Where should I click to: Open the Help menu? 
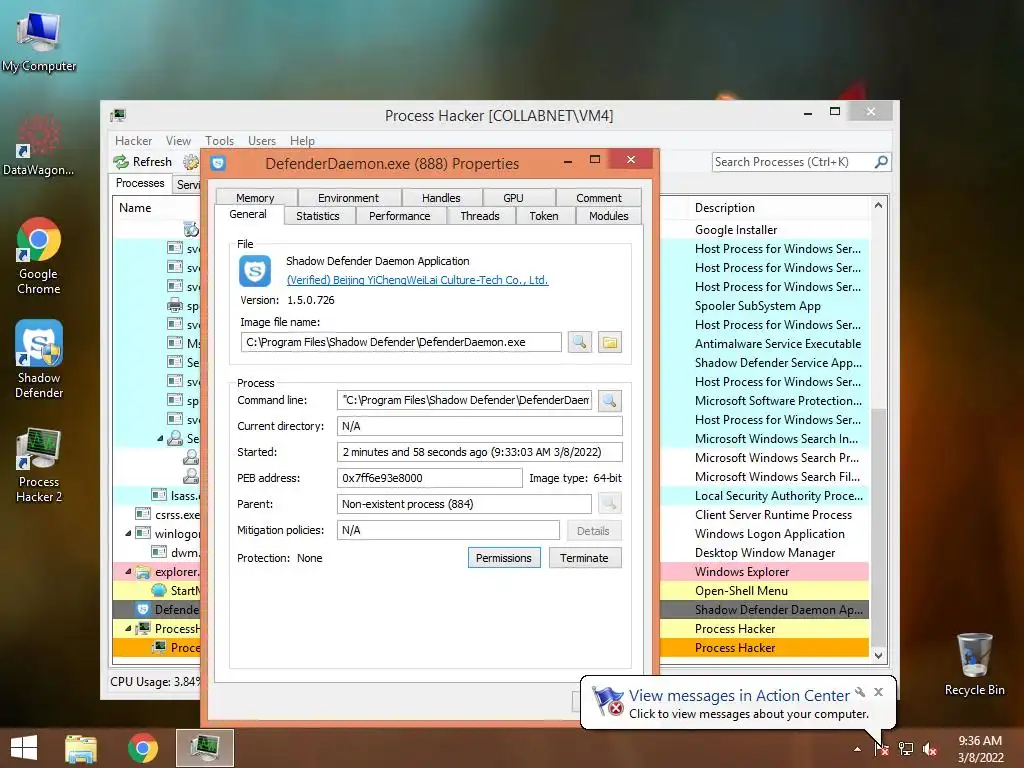302,140
